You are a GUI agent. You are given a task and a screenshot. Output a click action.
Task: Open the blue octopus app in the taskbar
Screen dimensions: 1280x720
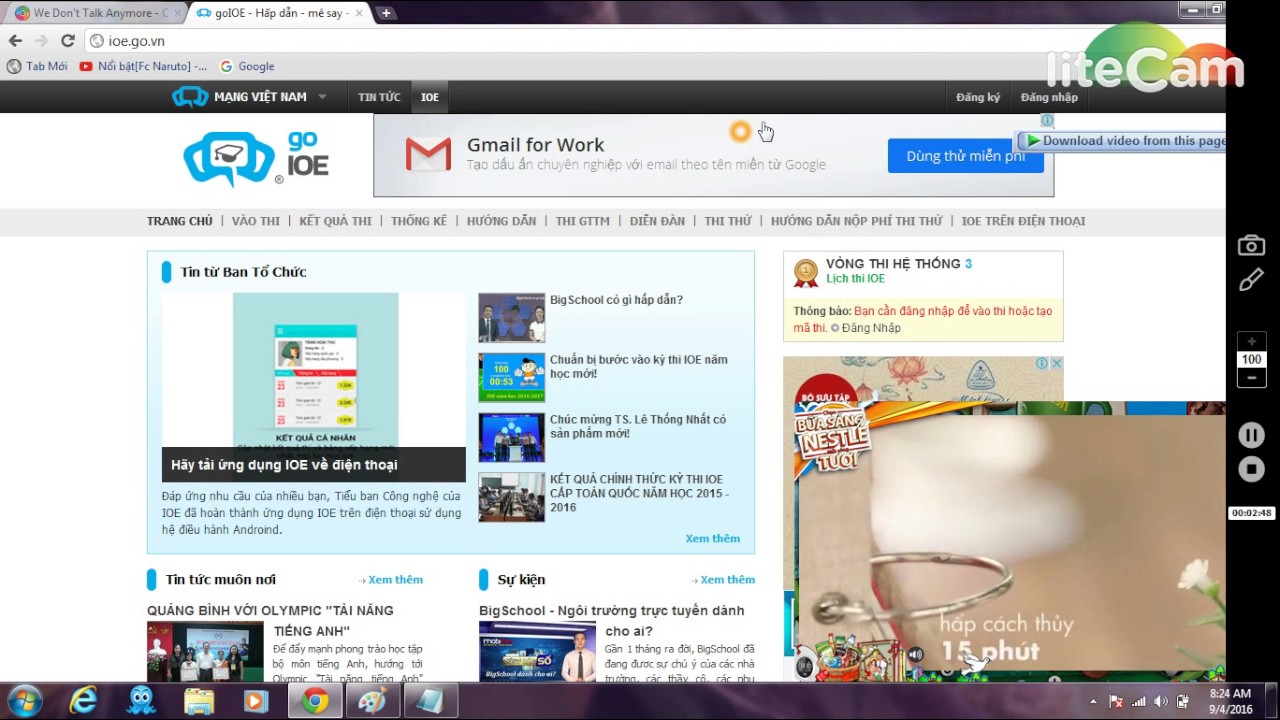[x=141, y=701]
